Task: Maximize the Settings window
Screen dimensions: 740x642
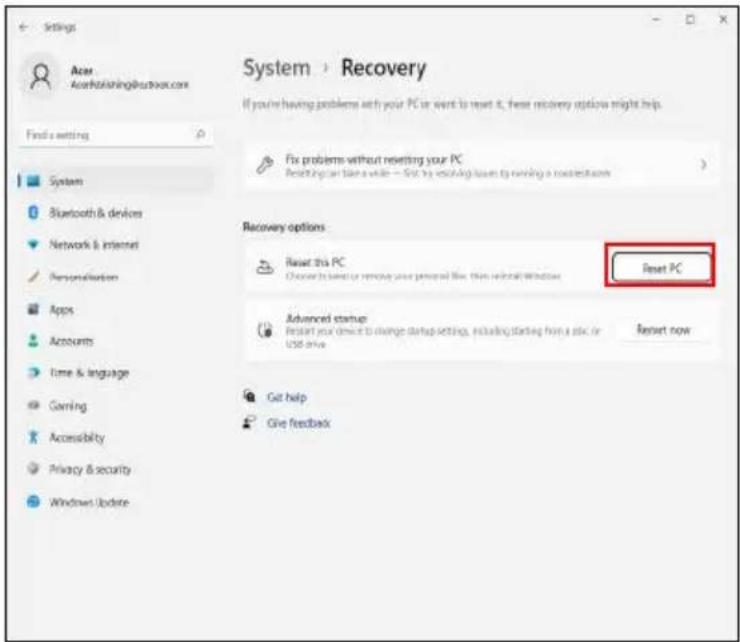Action: [x=690, y=19]
